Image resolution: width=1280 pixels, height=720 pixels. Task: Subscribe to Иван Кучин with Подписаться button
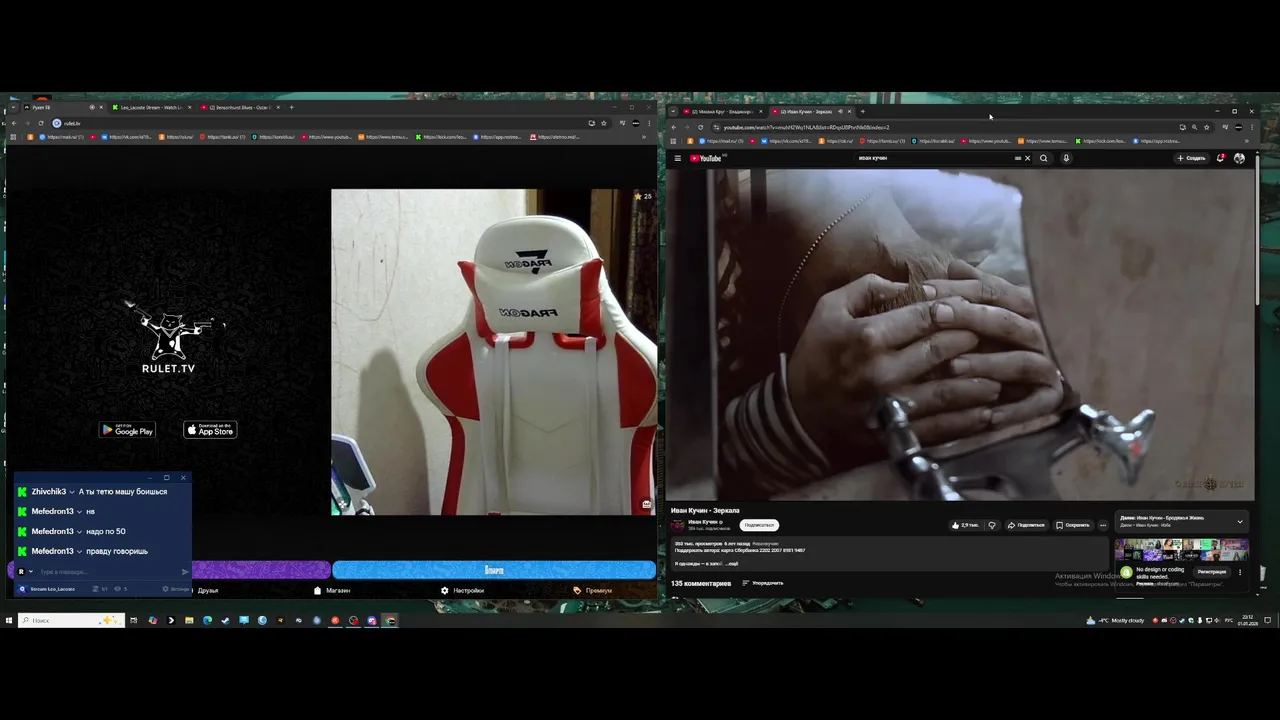pos(759,525)
